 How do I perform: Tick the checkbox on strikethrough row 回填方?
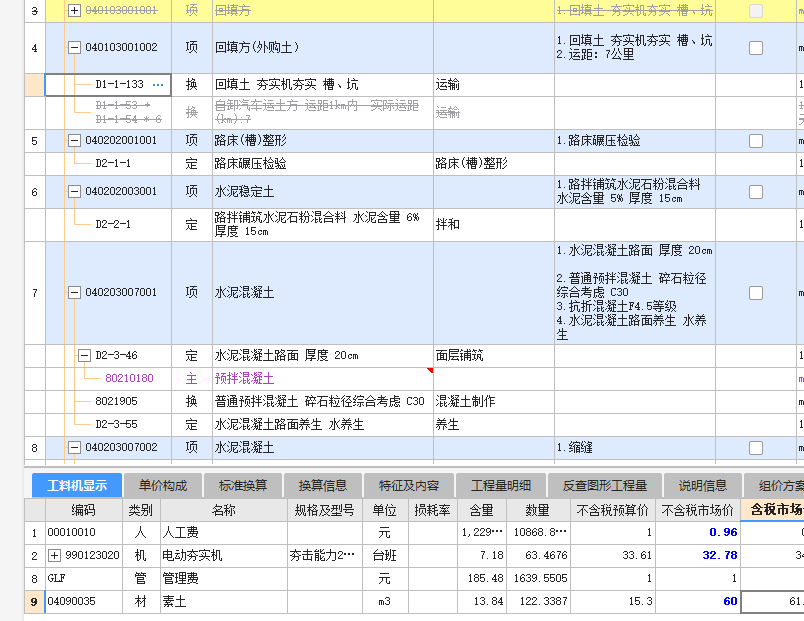pyautogui.click(x=756, y=10)
